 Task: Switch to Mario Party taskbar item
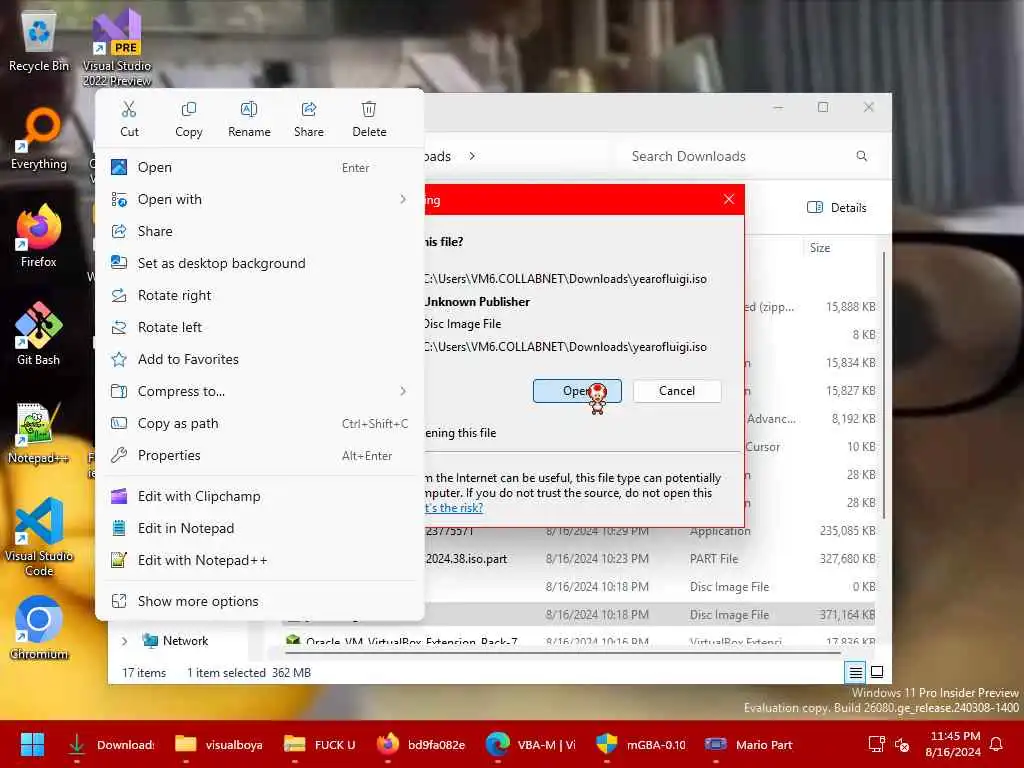point(749,744)
